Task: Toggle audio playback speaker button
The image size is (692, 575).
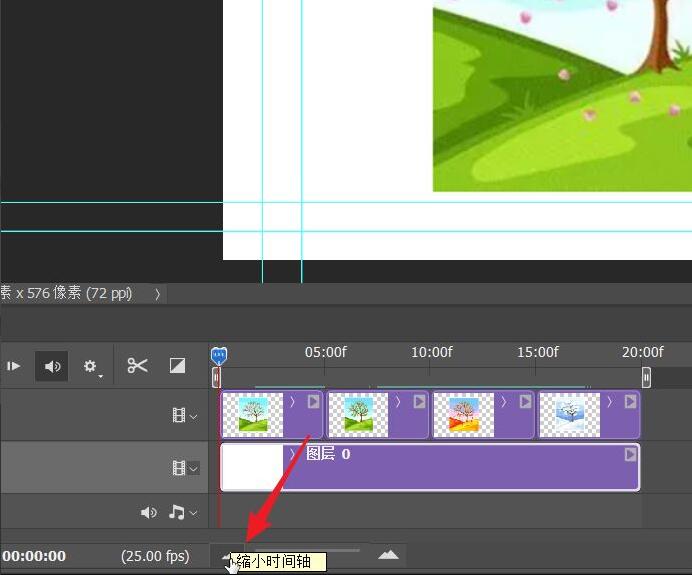Action: [x=52, y=366]
